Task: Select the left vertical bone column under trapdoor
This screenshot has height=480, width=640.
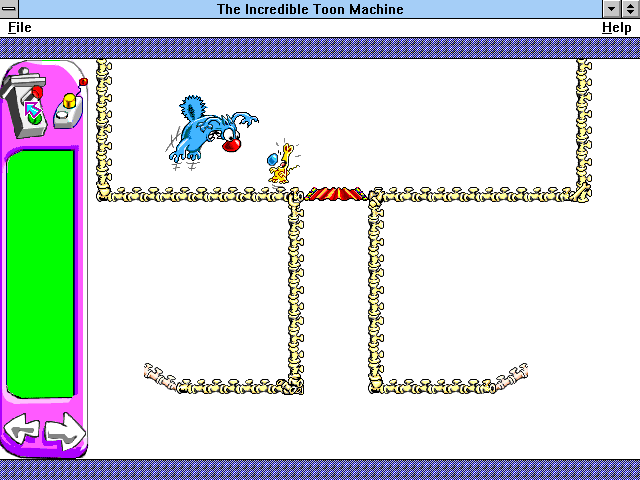Action: coord(296,292)
